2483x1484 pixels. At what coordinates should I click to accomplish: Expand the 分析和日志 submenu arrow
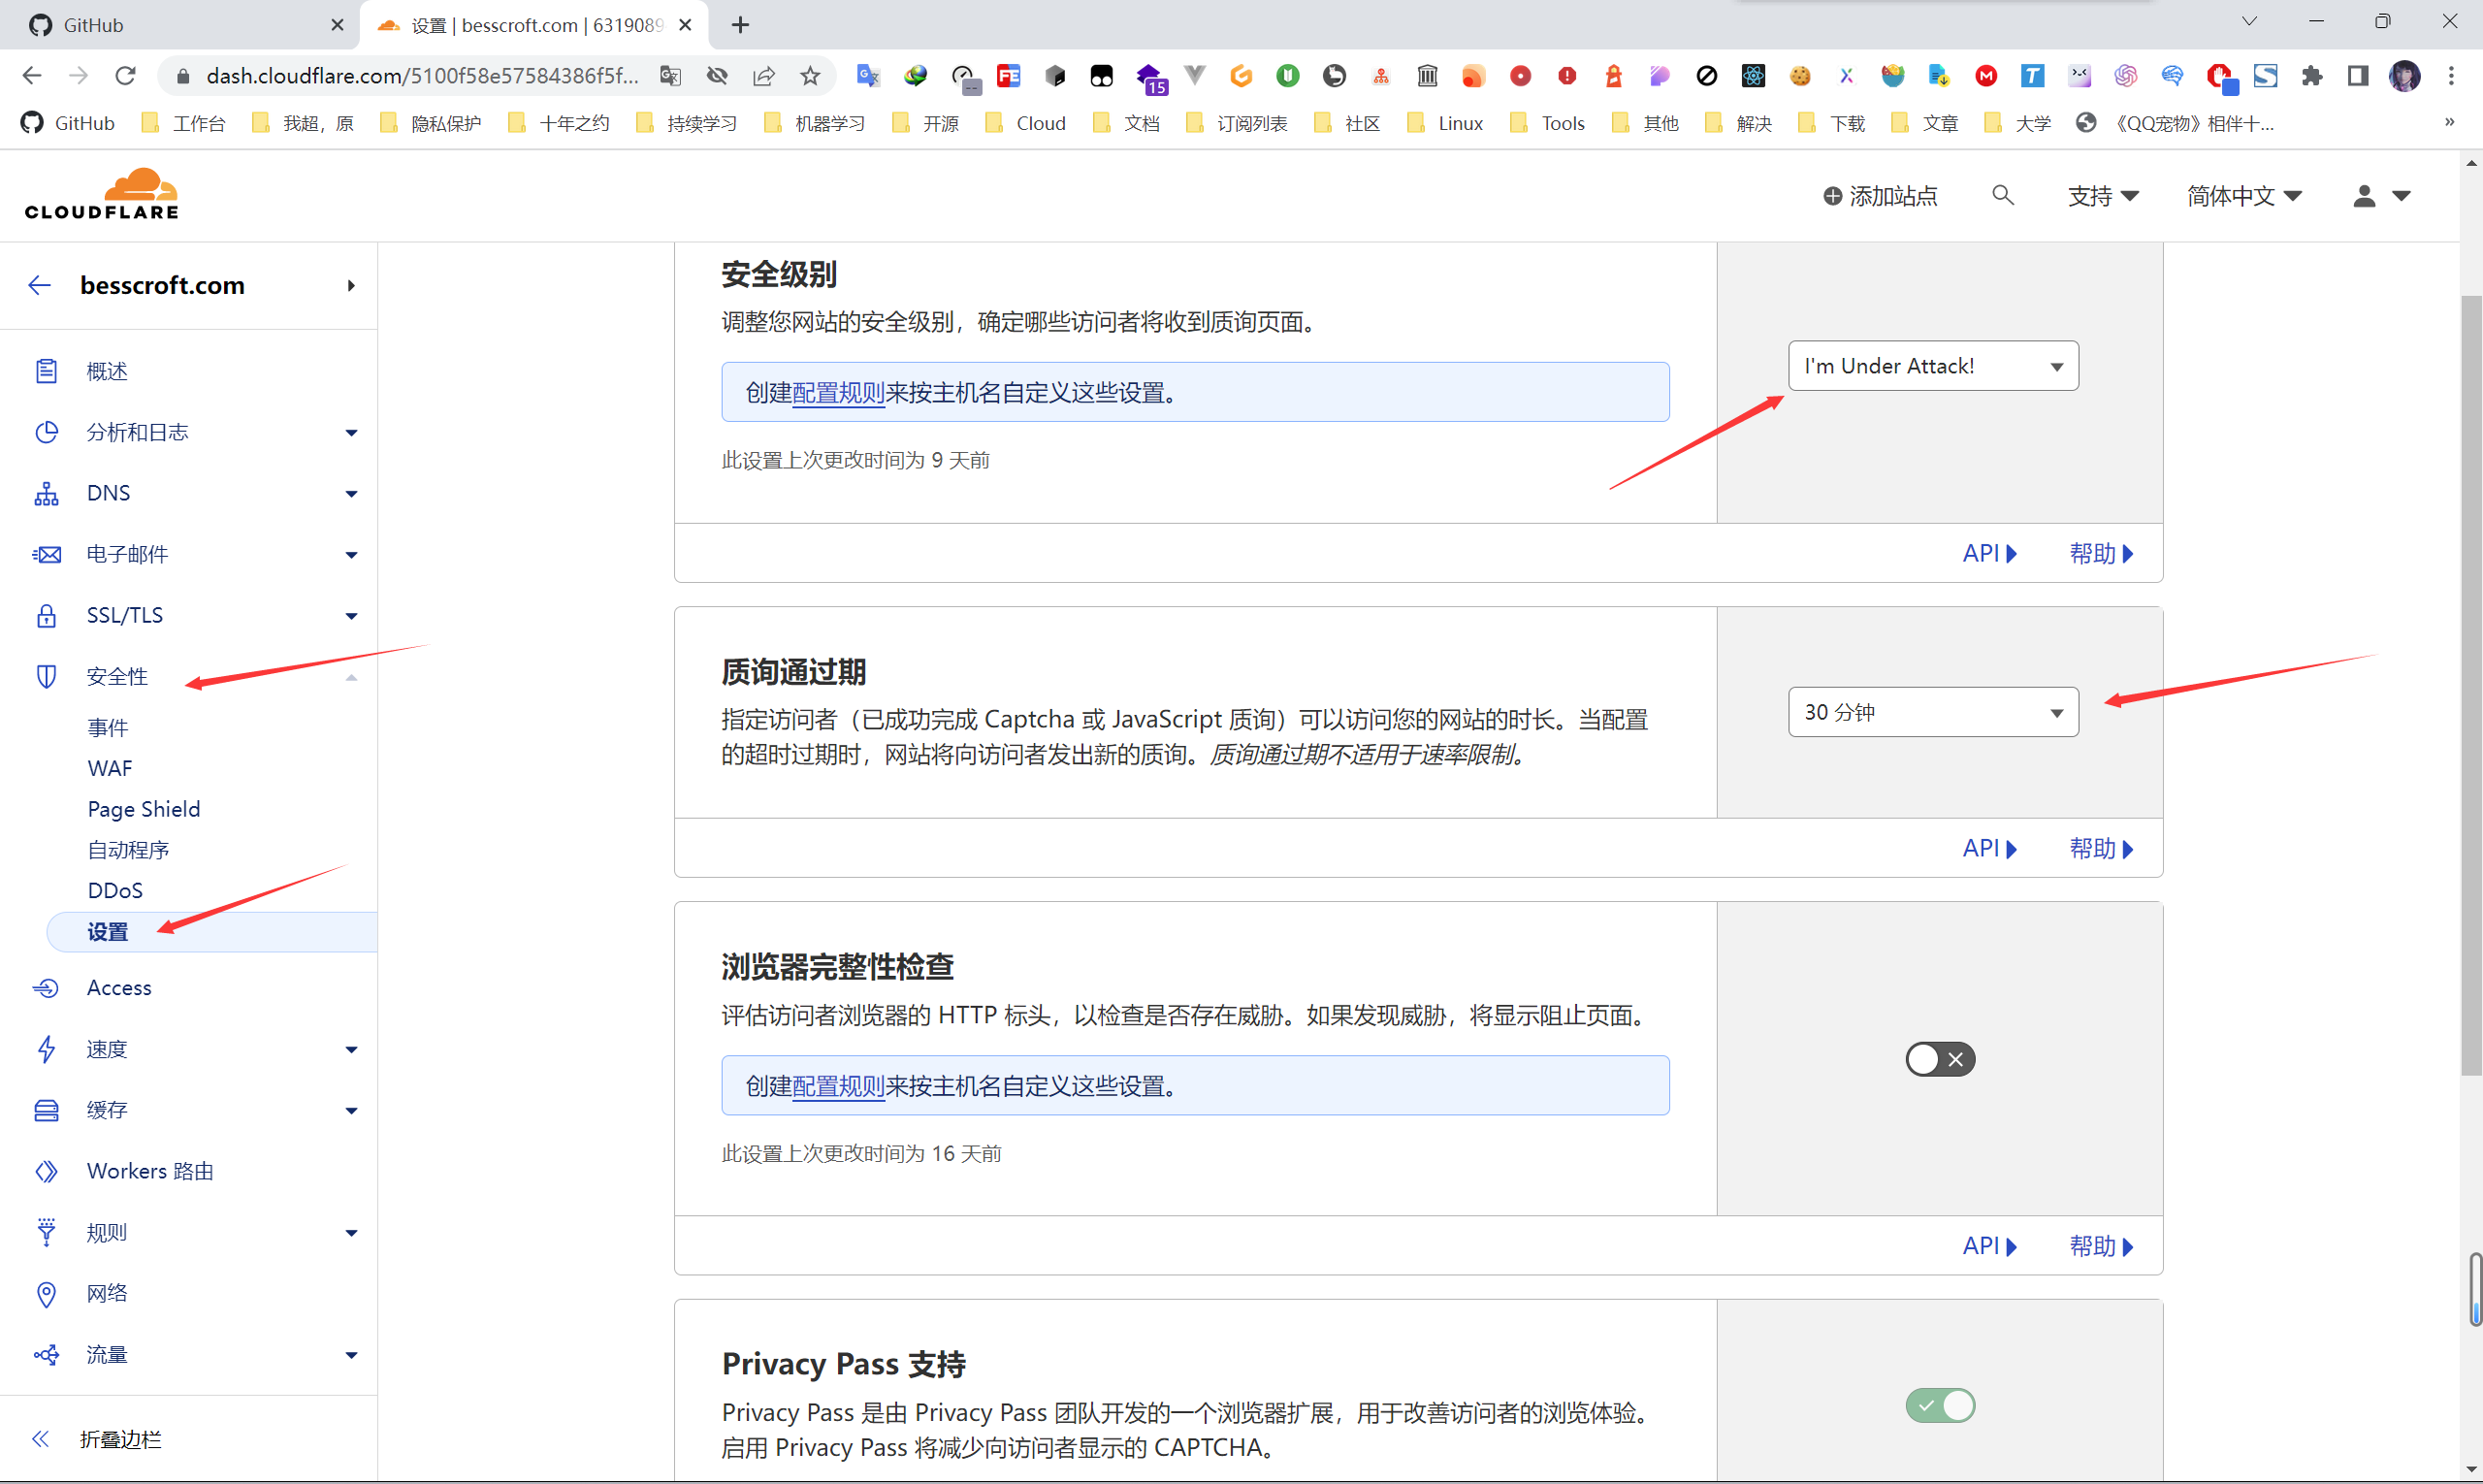(x=351, y=433)
